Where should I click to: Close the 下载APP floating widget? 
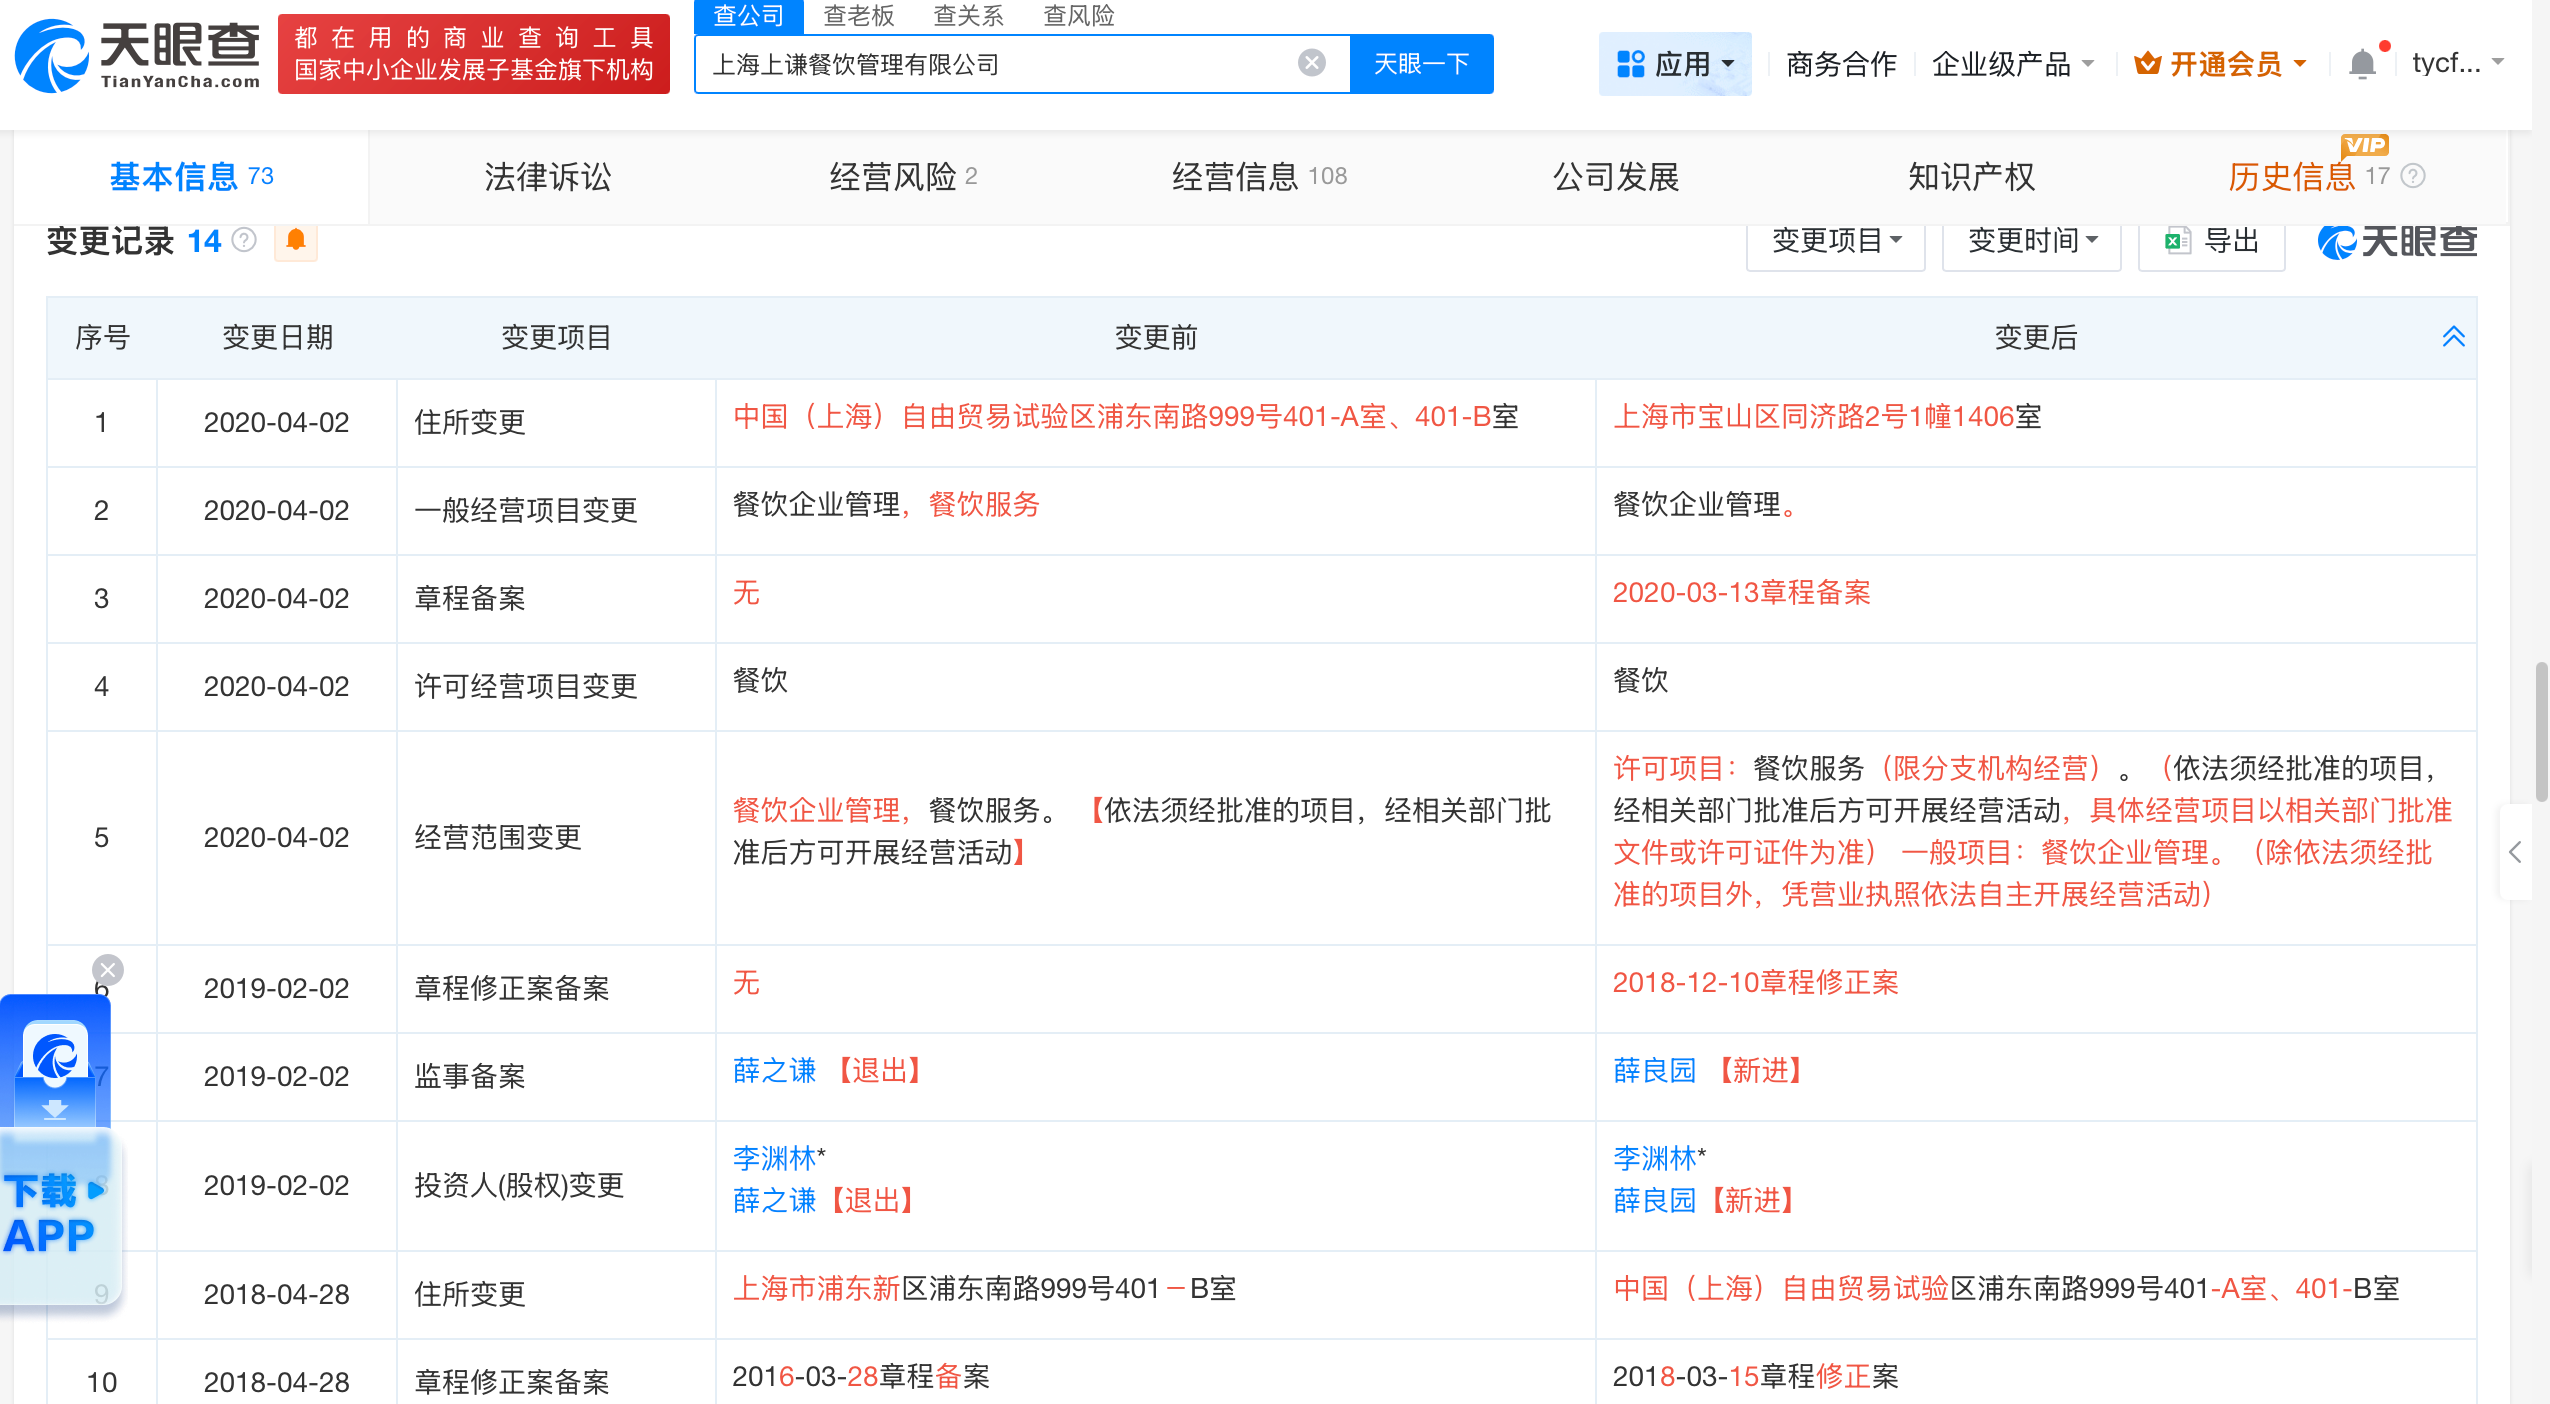point(108,969)
